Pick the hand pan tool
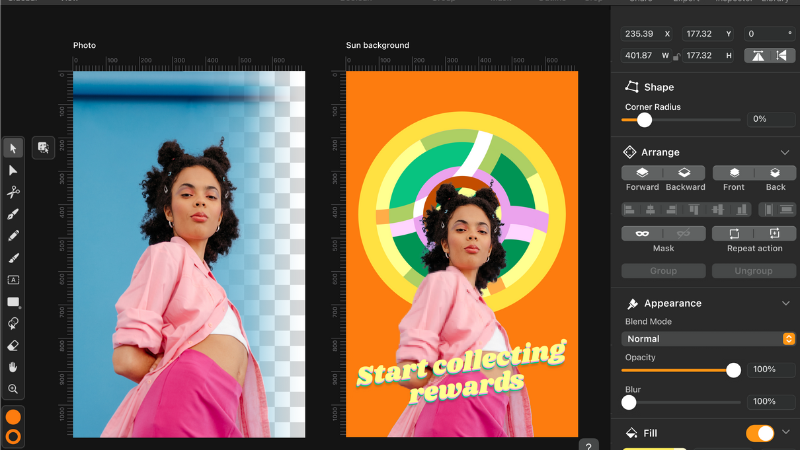 coord(14,367)
